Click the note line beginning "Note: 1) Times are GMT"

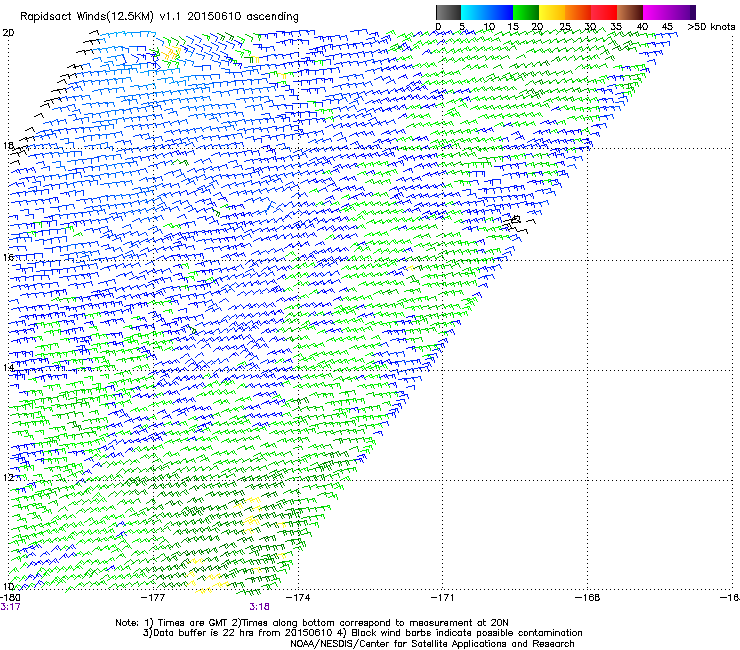(311, 623)
